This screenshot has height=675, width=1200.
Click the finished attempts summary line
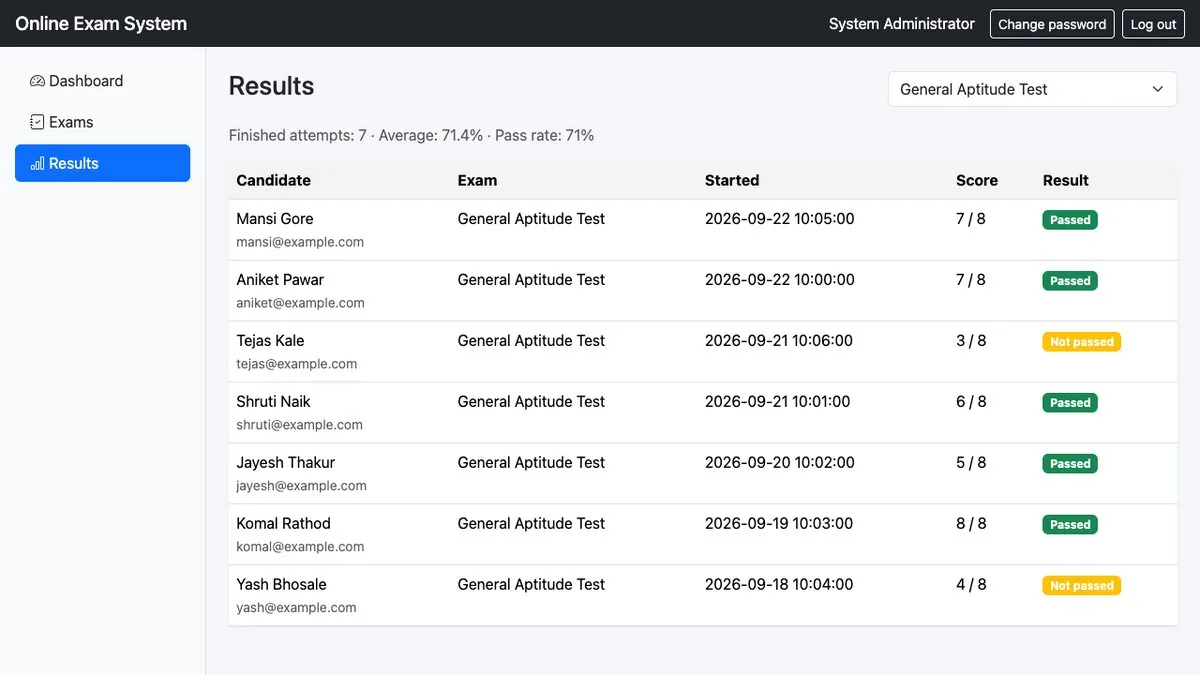coord(411,135)
